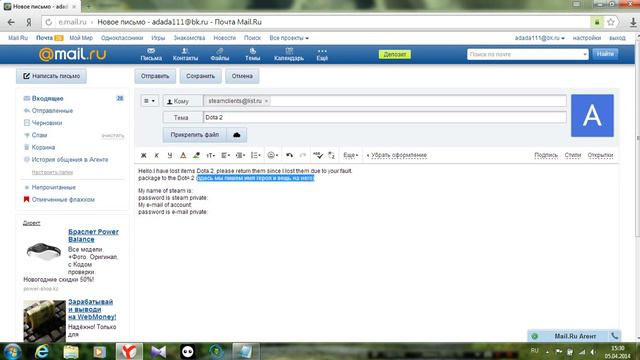Image resolution: width=640 pixels, height=360 pixels.
Task: Click the очистить link next to Спам
Action: tap(113, 136)
